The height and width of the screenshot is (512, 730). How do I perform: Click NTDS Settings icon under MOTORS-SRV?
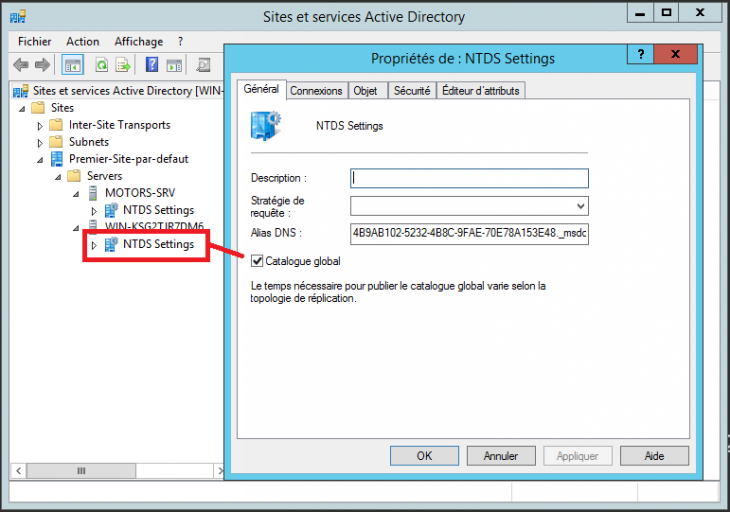point(111,210)
